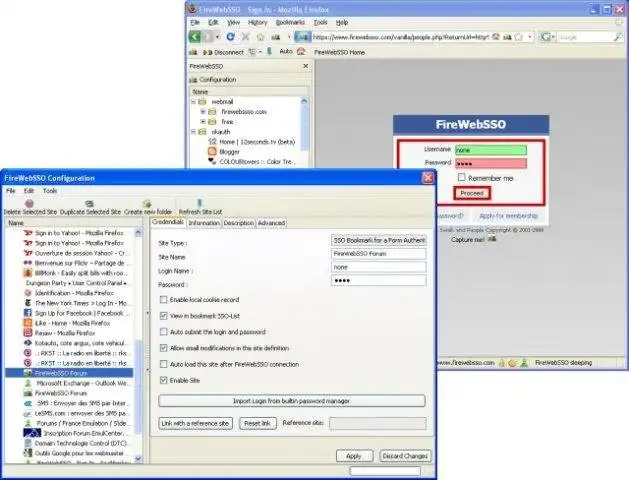Image resolution: width=629 pixels, height=480 pixels.
Task: Open History menu in Firefox
Action: [257, 22]
